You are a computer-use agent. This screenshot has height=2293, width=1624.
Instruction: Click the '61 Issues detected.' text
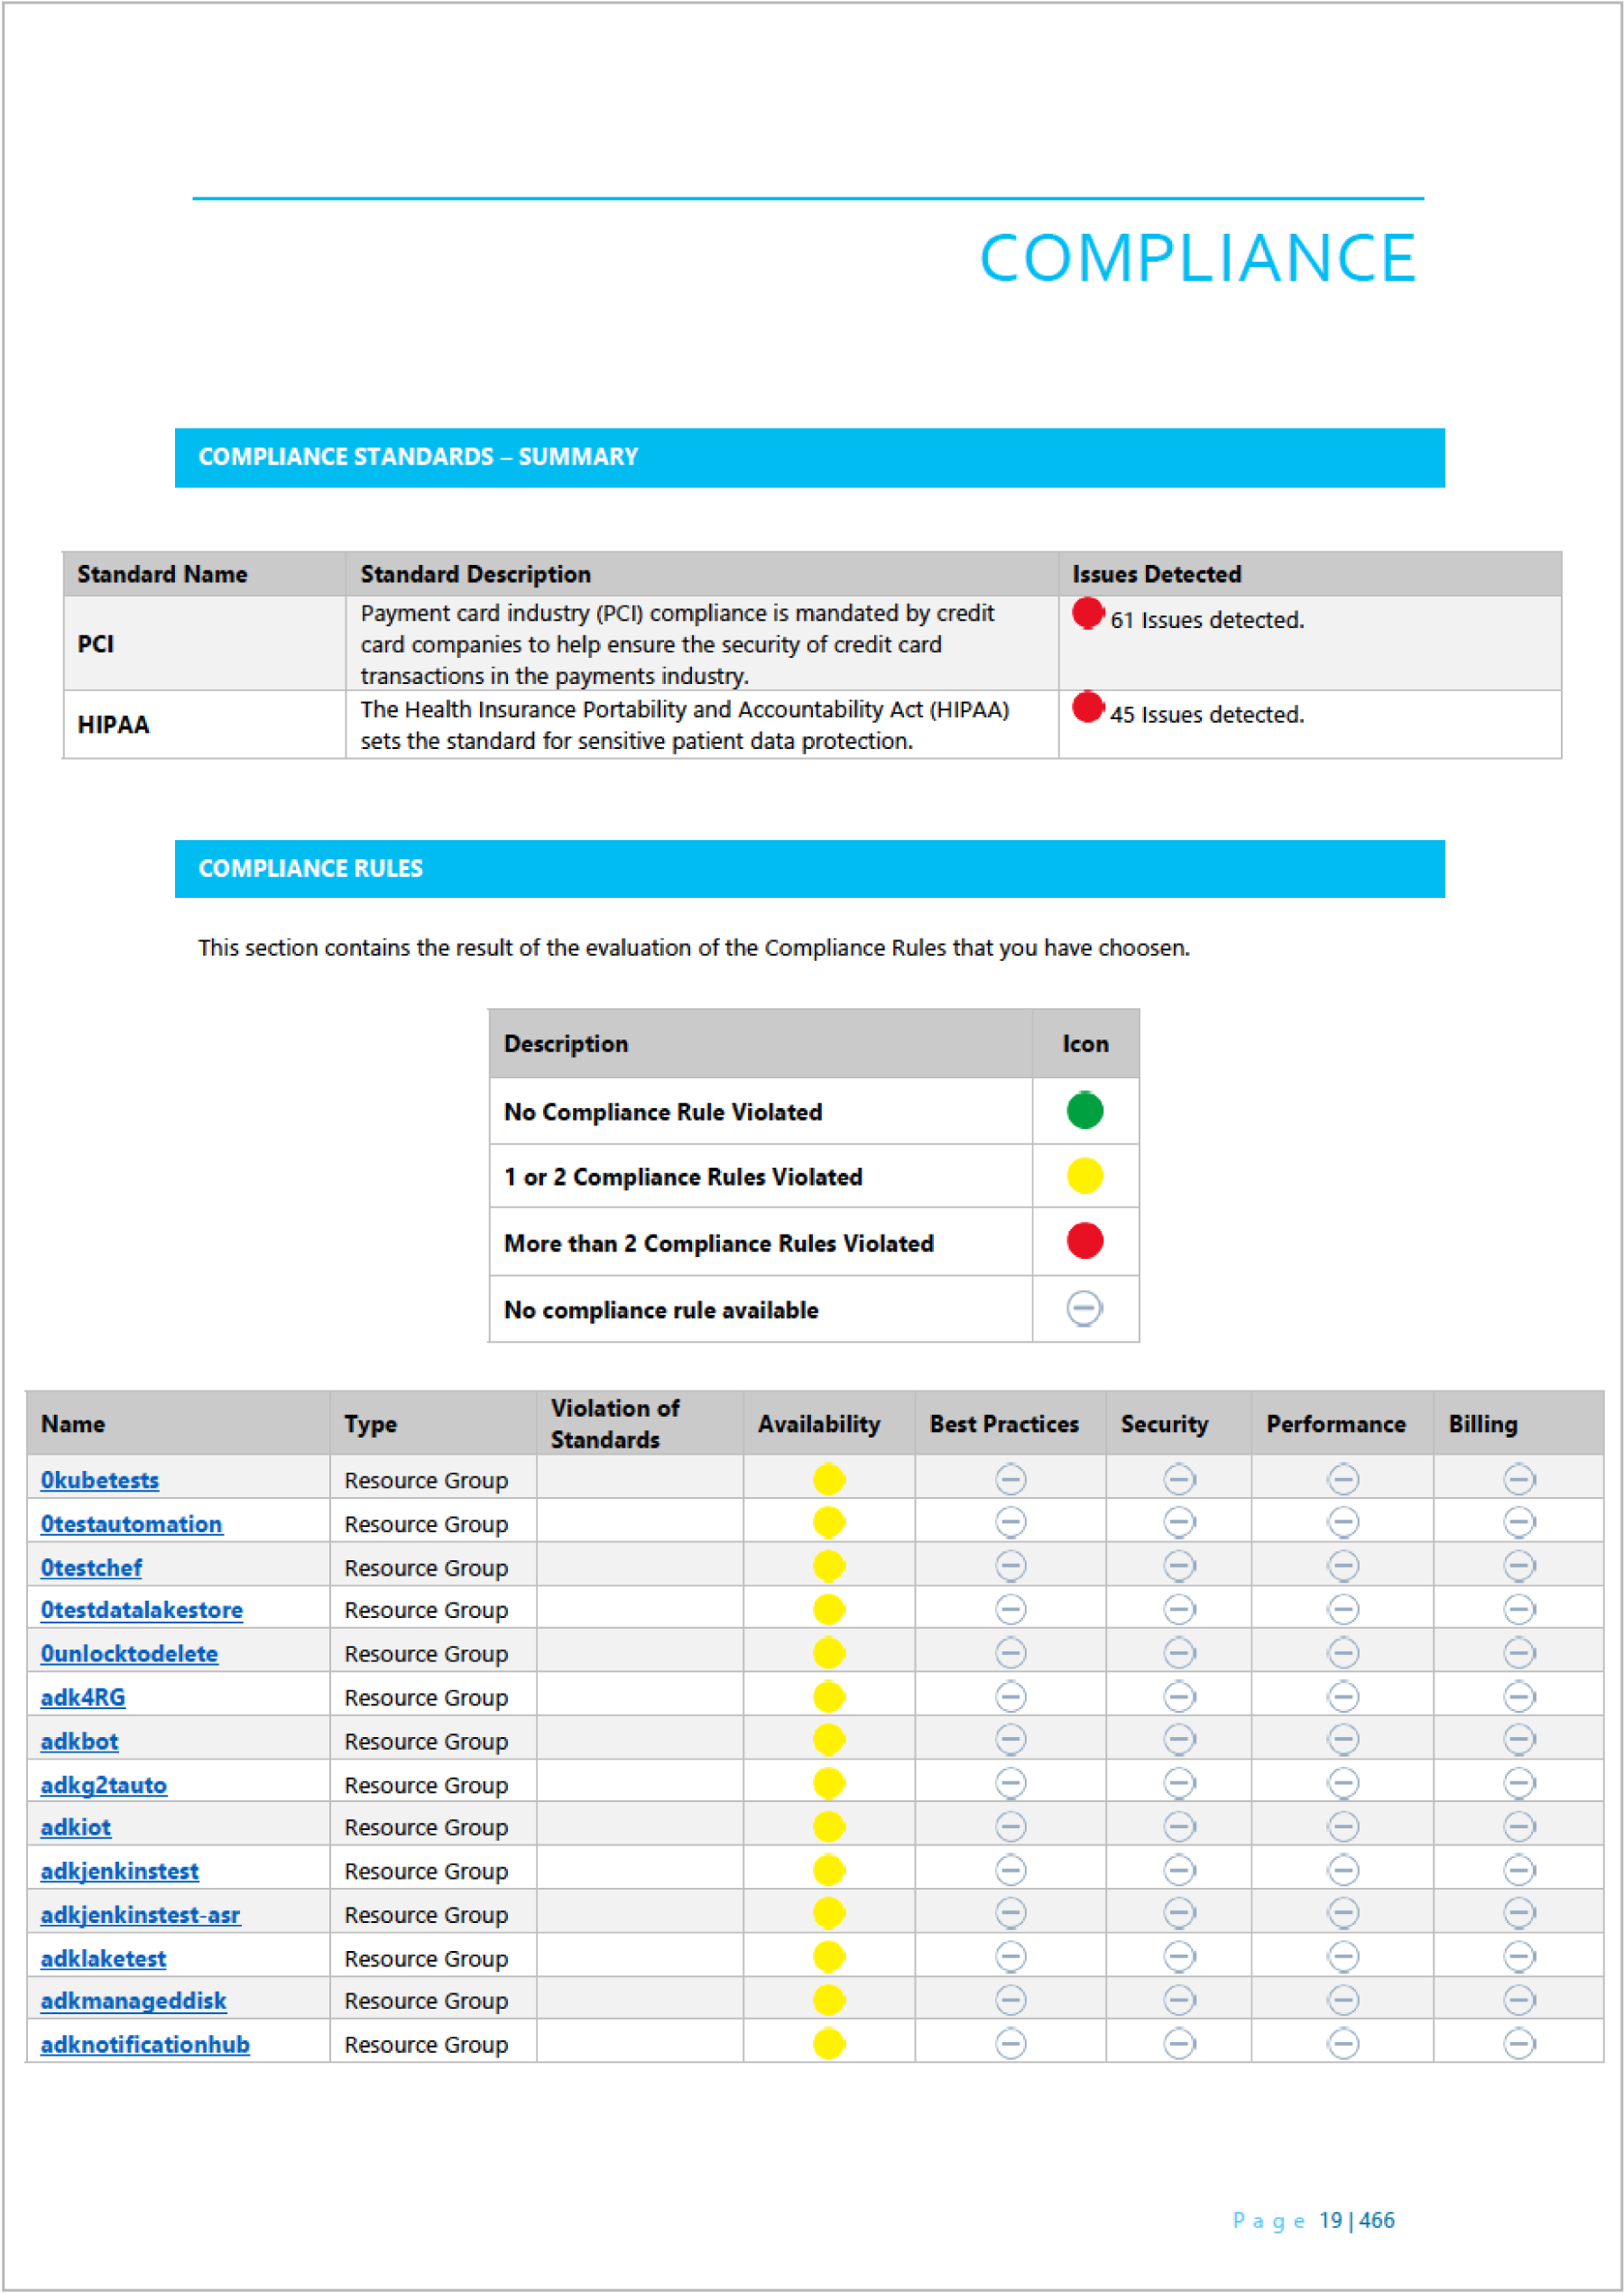tap(1207, 620)
